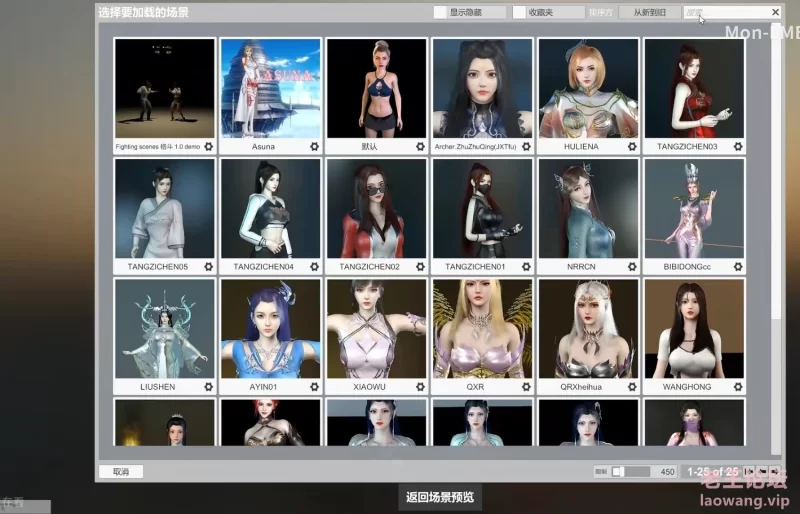The image size is (800, 514).
Task: Adjust the 限制 limit slider
Action: click(631, 472)
